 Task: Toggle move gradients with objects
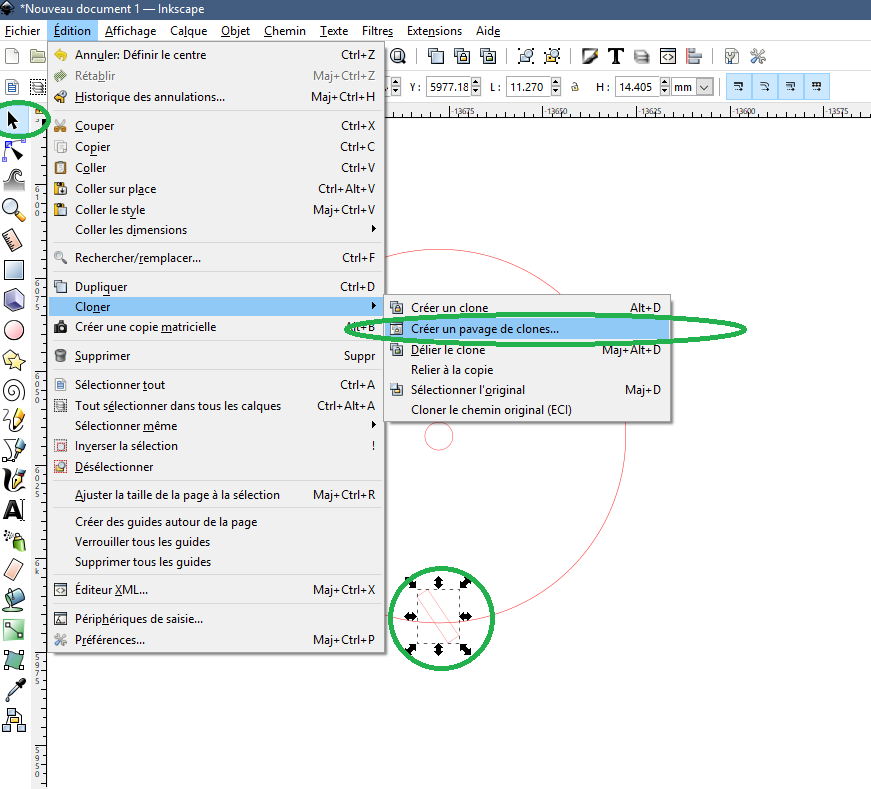tap(790, 87)
